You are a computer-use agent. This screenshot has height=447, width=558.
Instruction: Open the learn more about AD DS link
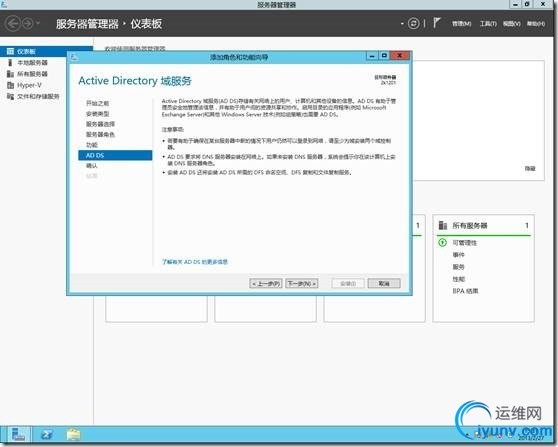(195, 262)
